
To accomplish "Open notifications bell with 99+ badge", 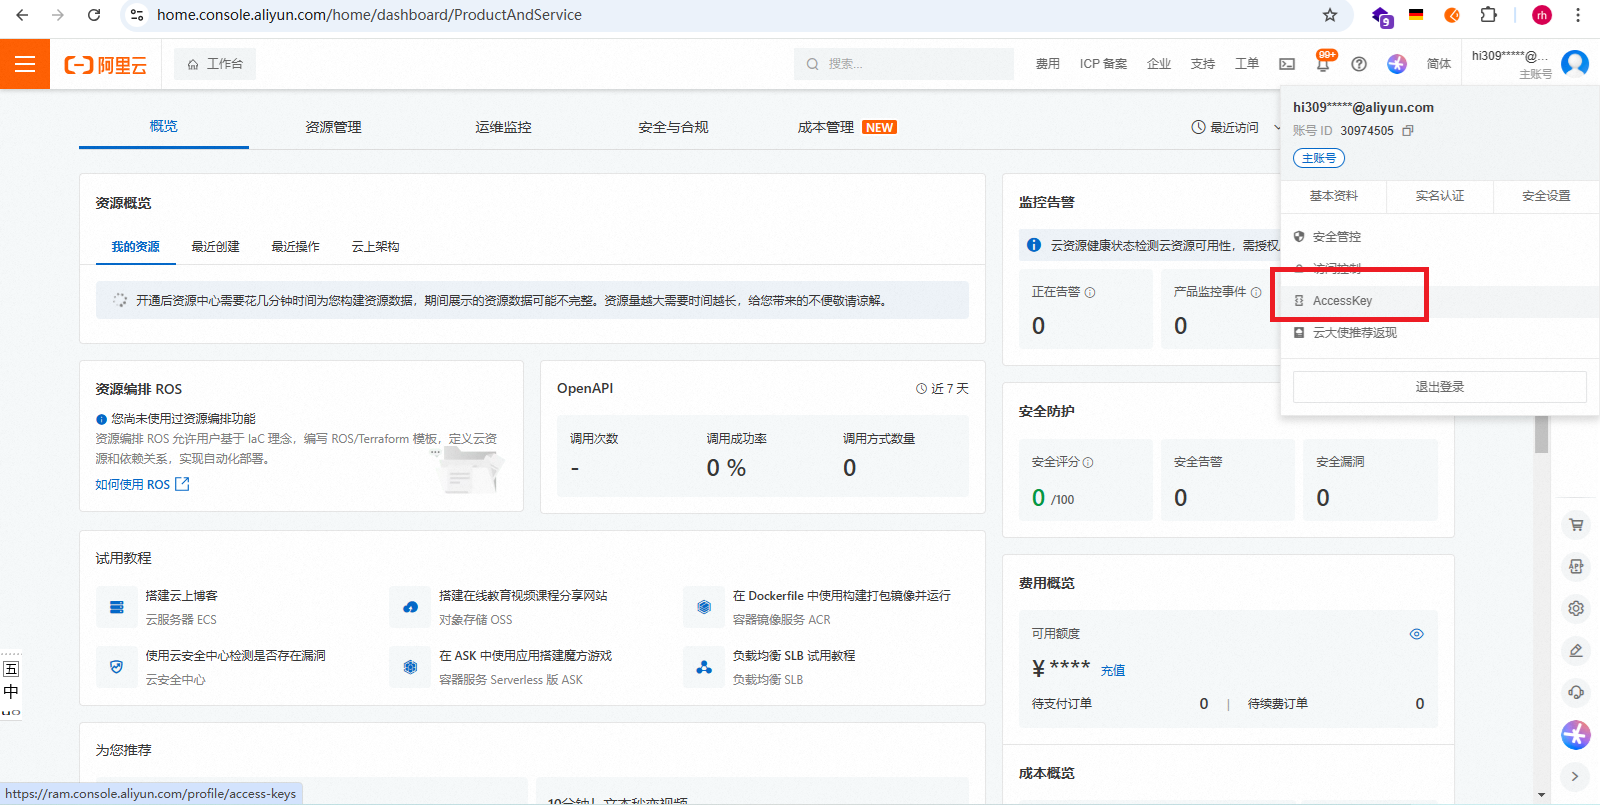I will tap(1323, 64).
